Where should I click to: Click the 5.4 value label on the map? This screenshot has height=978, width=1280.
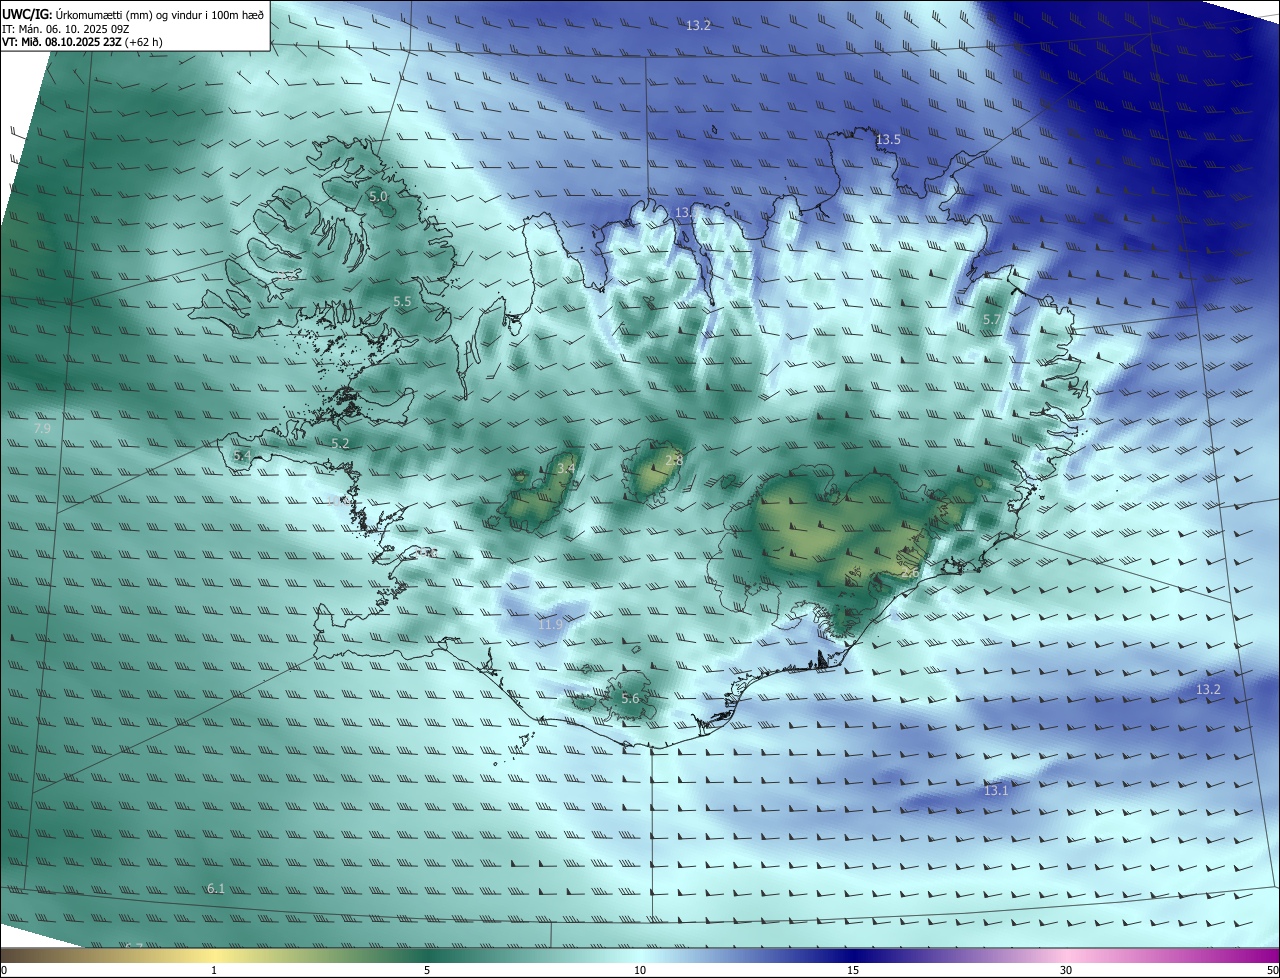click(x=242, y=455)
